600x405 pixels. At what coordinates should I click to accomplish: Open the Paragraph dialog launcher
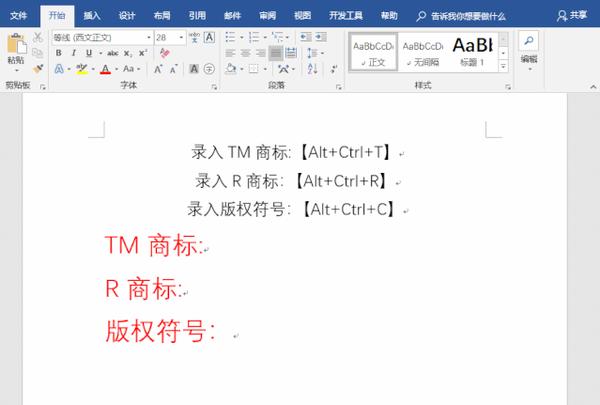click(x=339, y=87)
